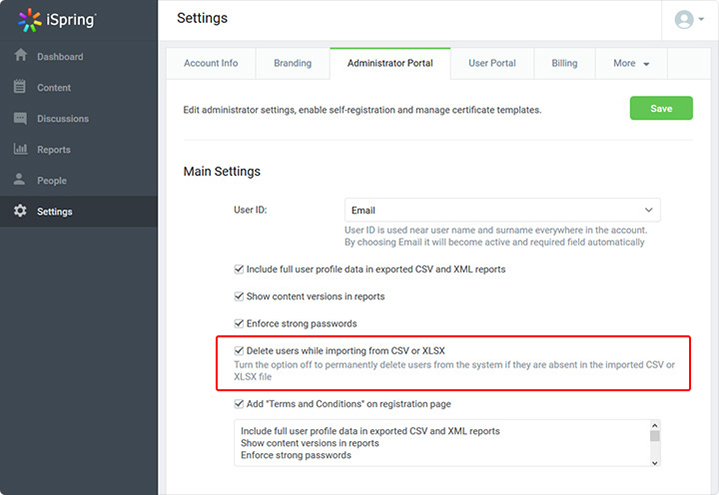This screenshot has height=495, width=719.
Task: Open Dashboard in the sidebar
Action: (x=78, y=56)
